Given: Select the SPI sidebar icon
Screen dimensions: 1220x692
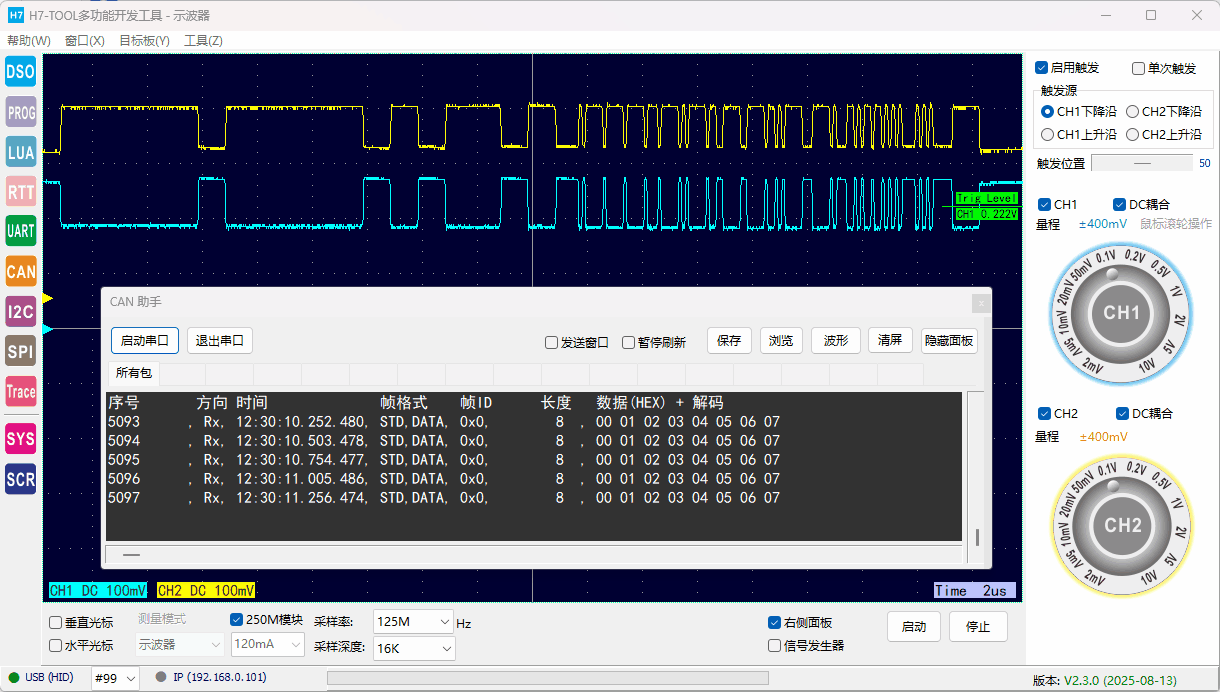Looking at the screenshot, I should pos(21,352).
